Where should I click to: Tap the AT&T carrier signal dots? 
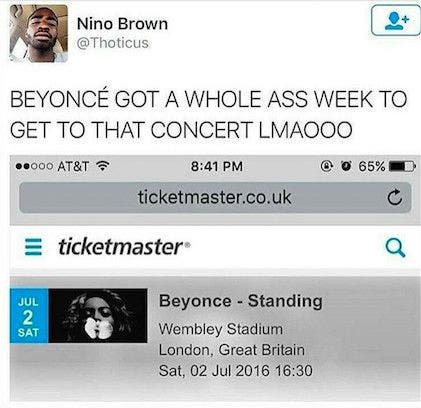pyautogui.click(x=34, y=166)
